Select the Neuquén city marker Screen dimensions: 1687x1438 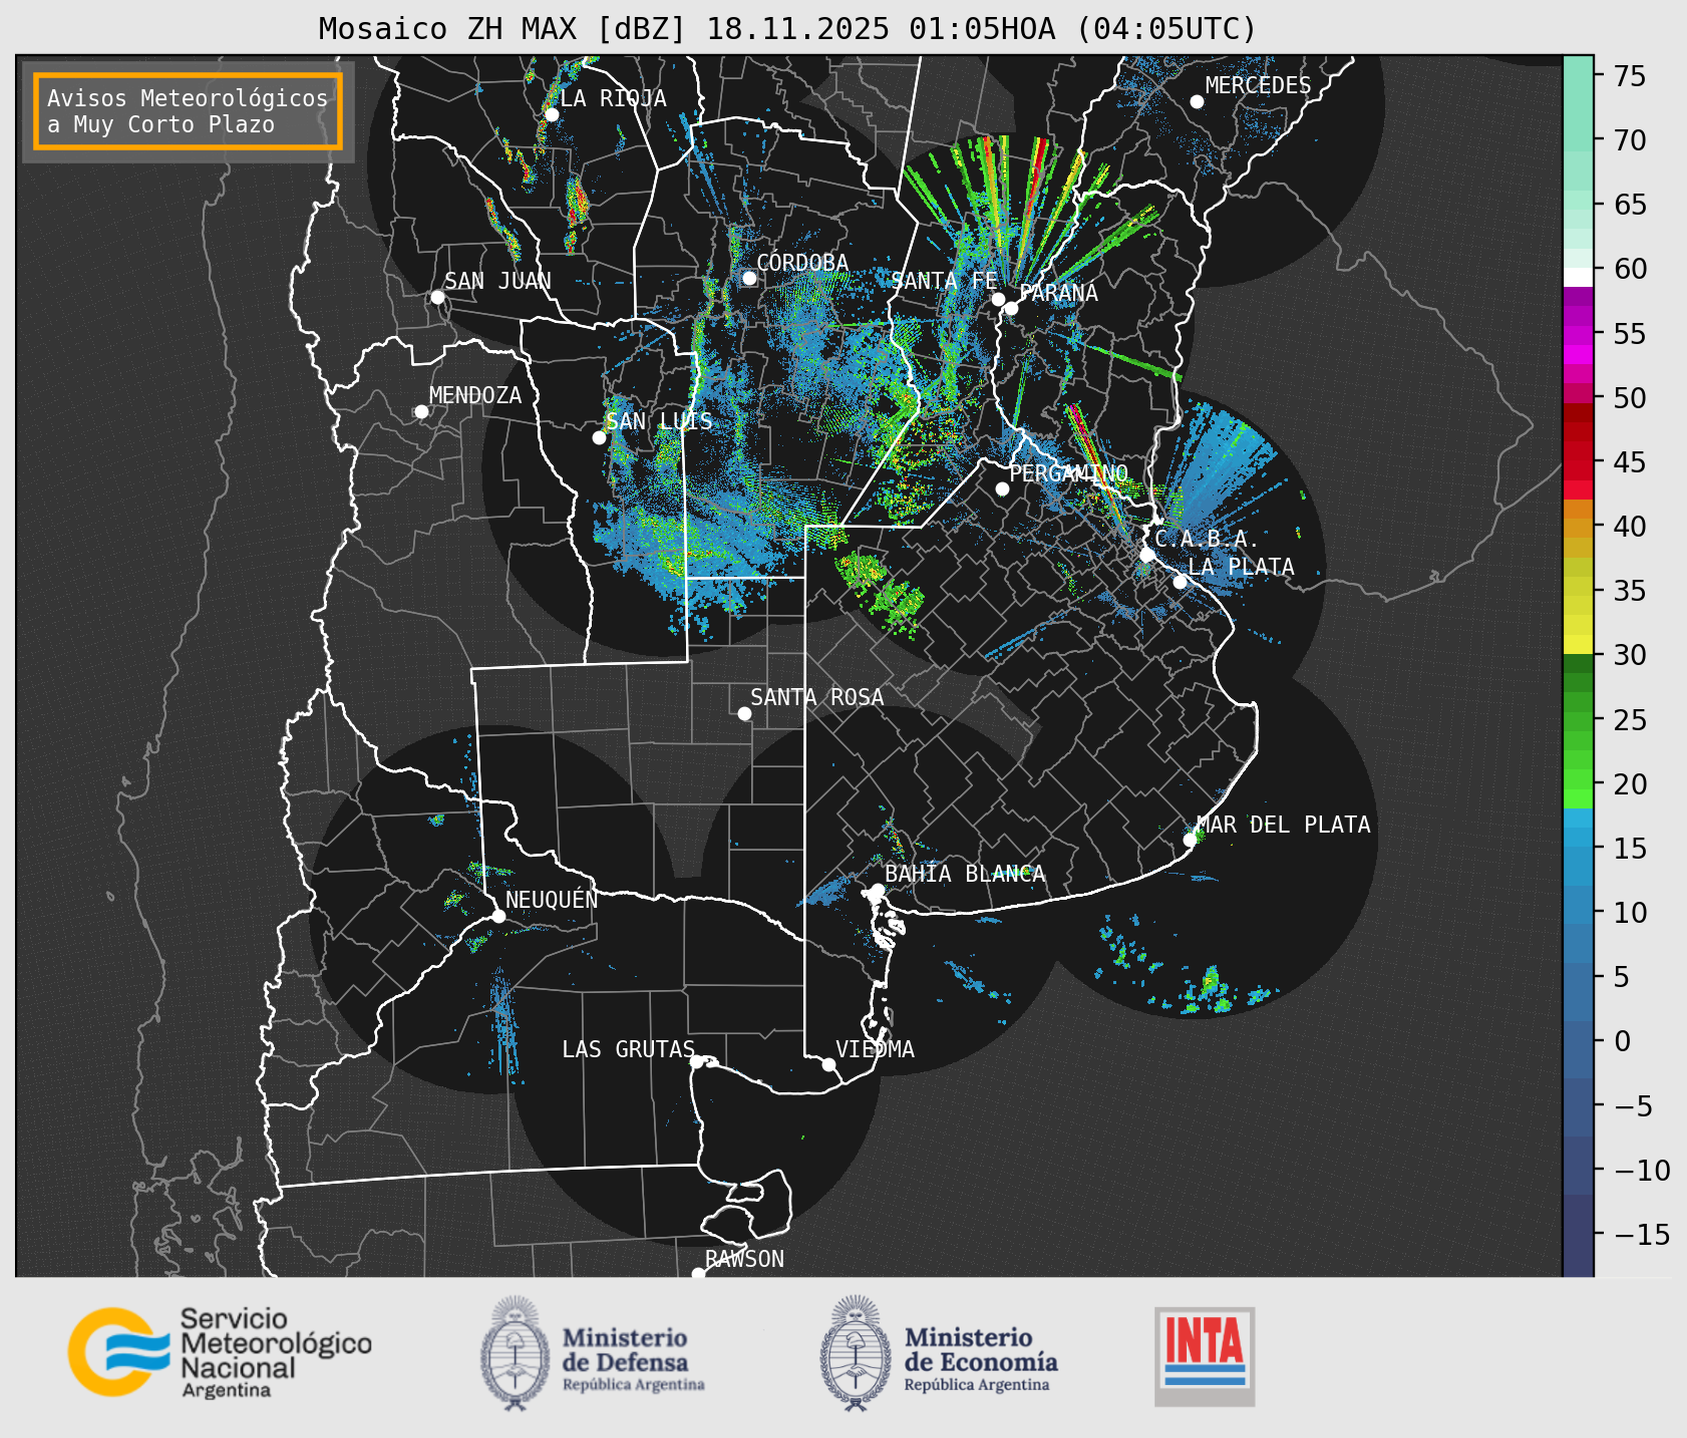[498, 916]
